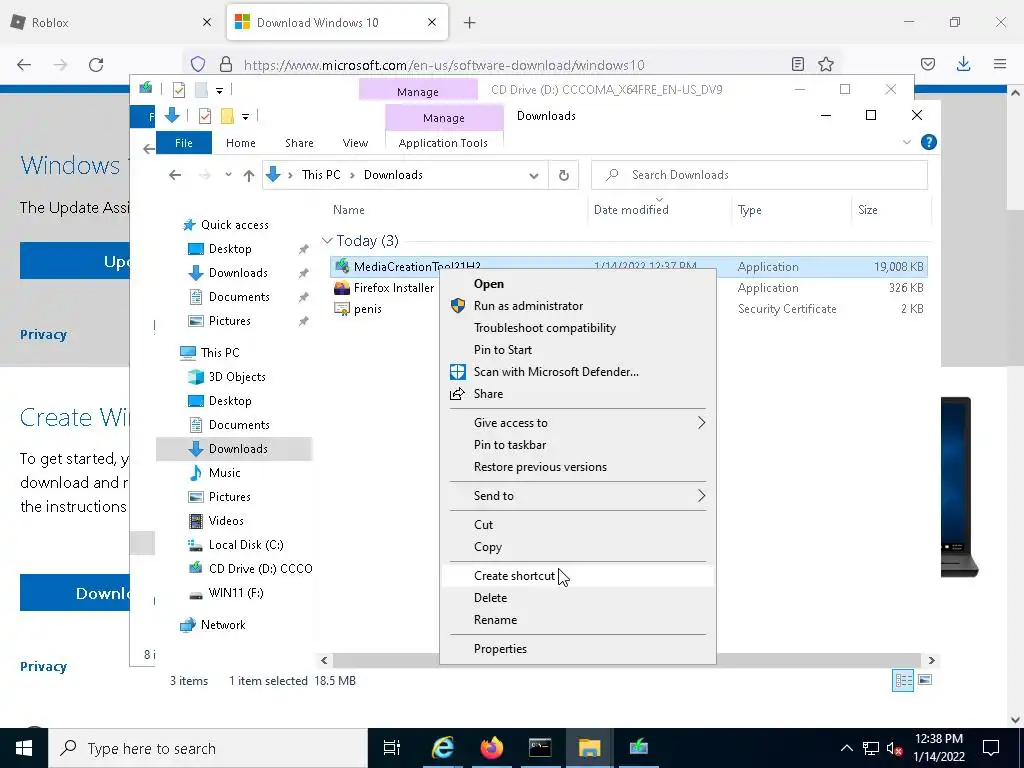Open Network in navigation pane
The image size is (1024, 768).
223,624
